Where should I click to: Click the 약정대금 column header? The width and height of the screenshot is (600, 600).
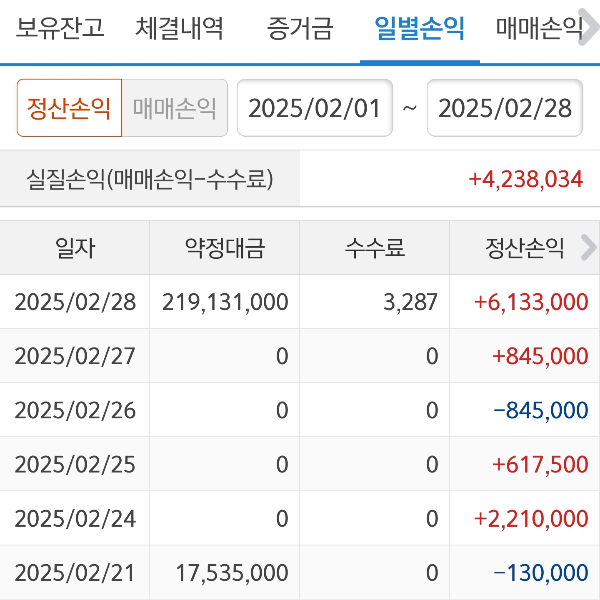pos(225,248)
